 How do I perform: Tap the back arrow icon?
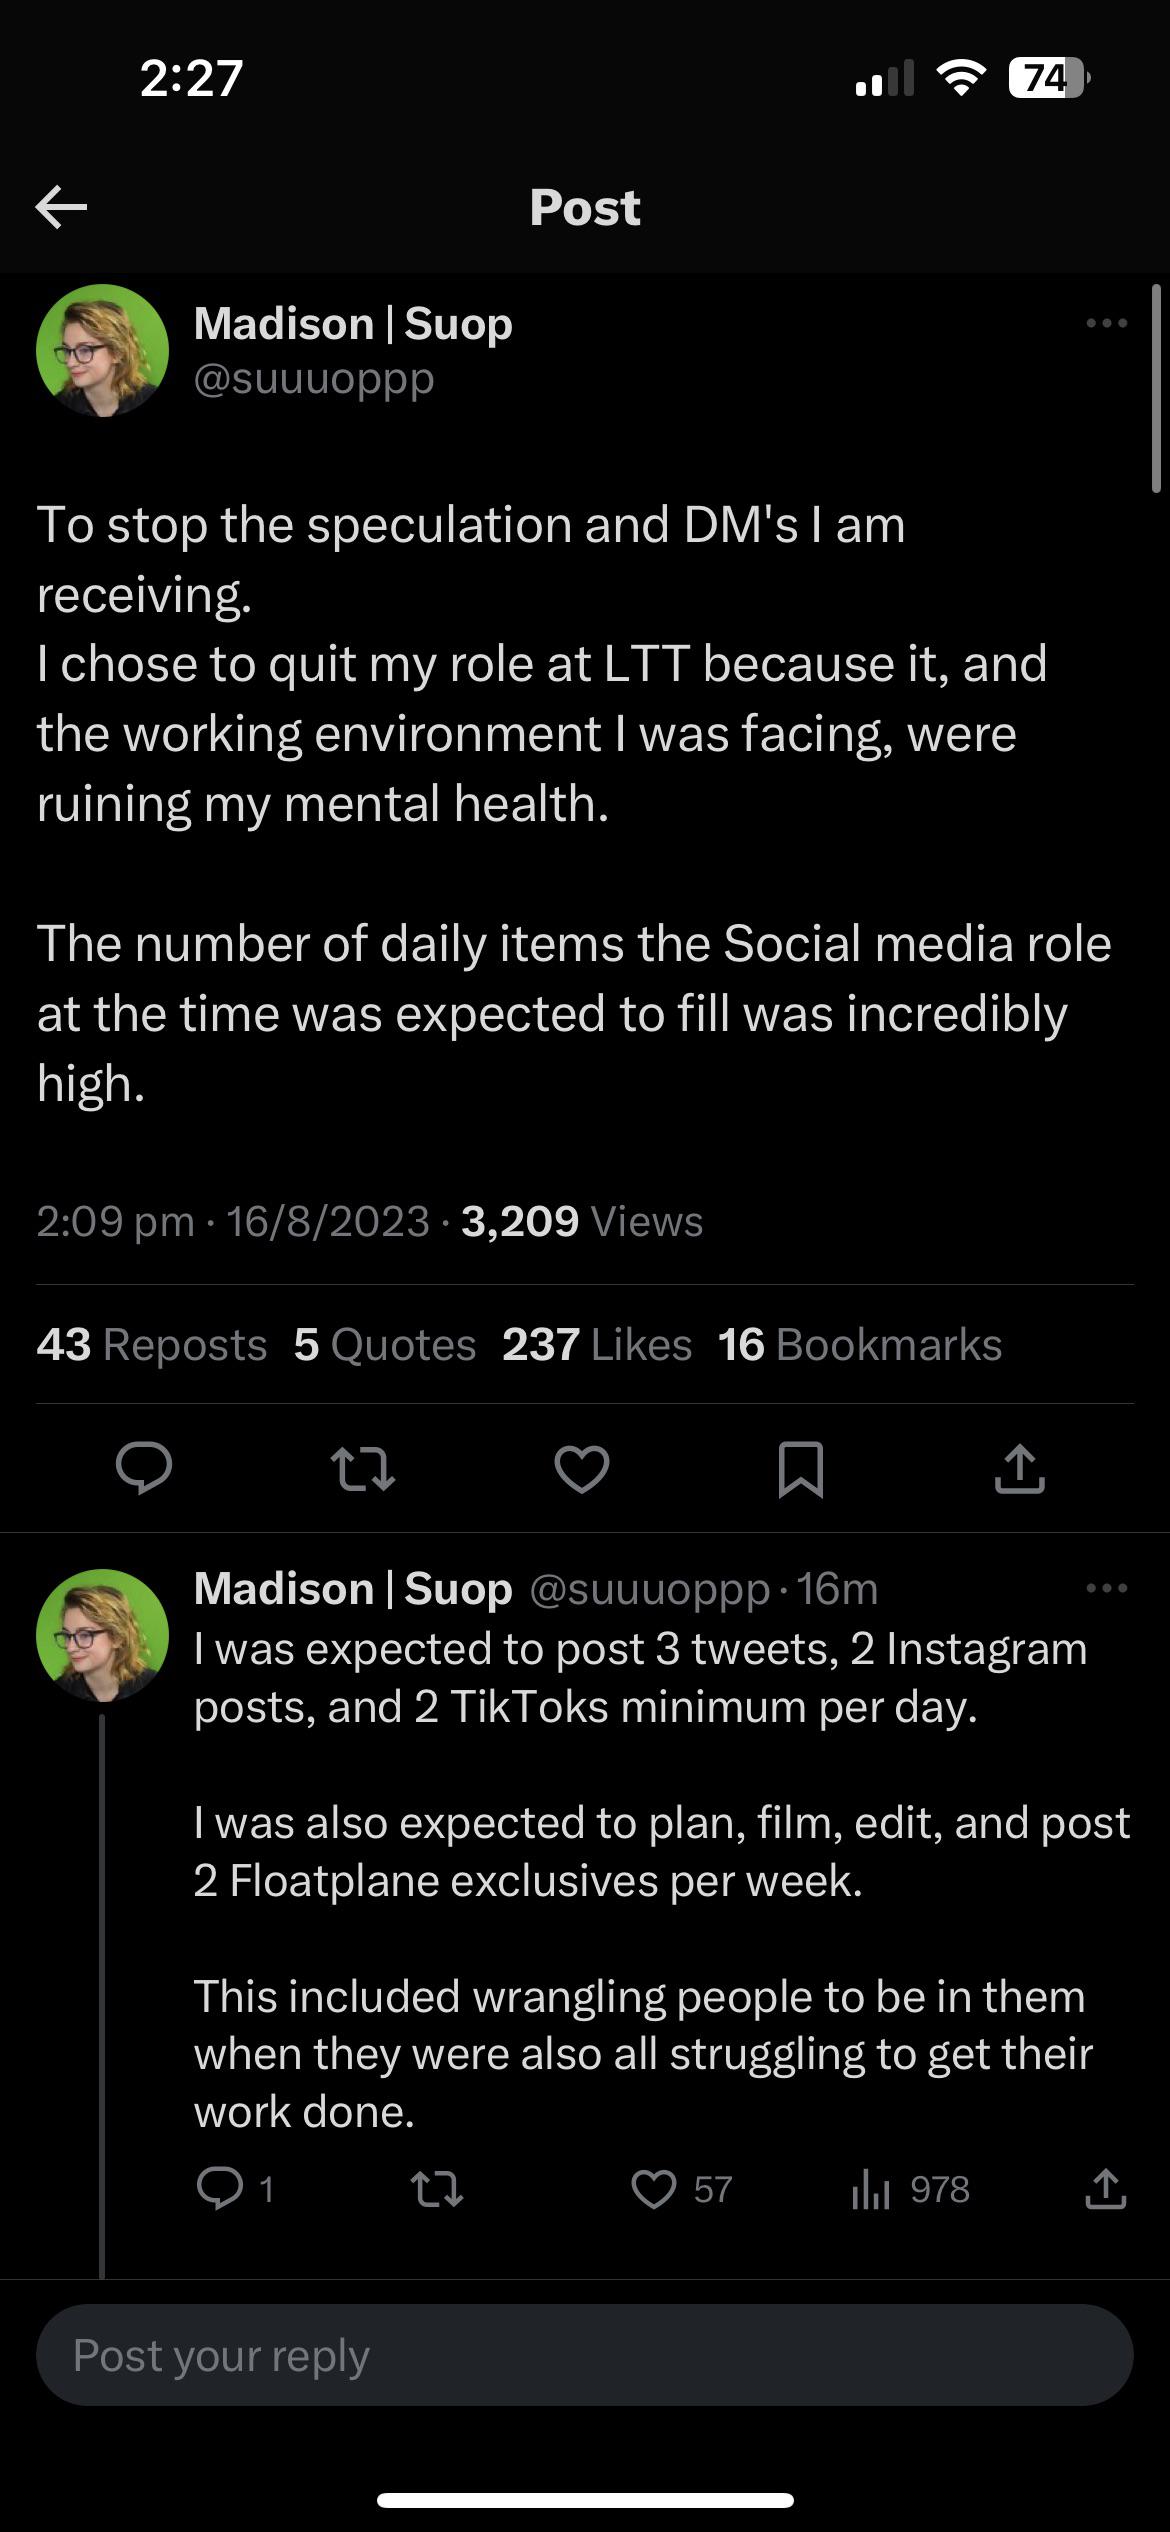[62, 207]
